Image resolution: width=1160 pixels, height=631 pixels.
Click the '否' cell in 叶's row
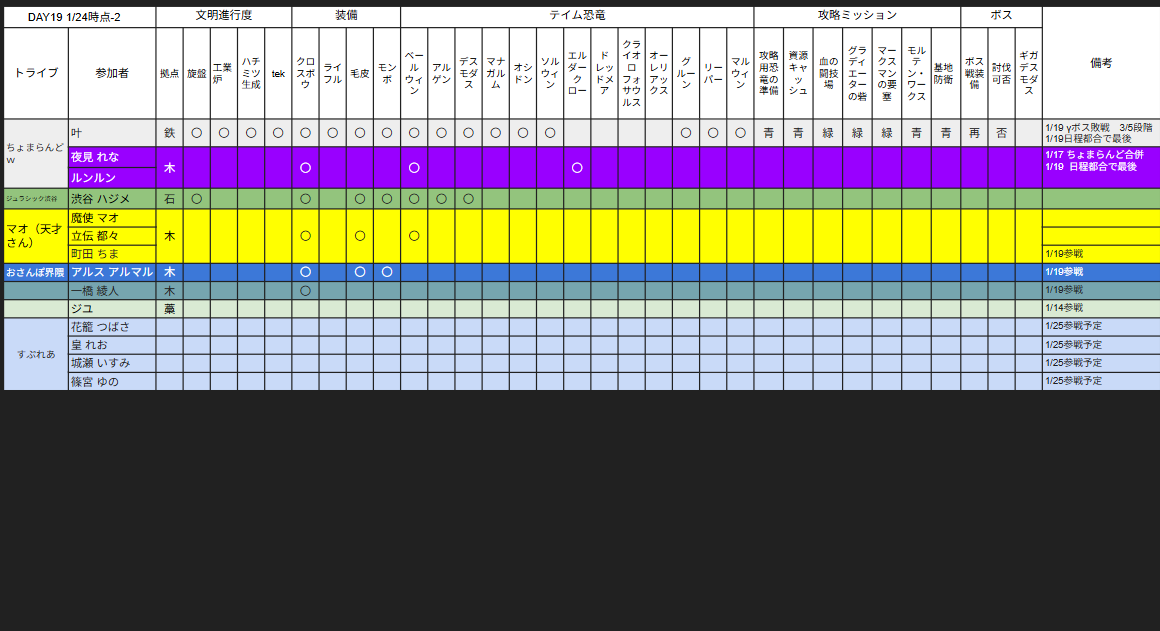point(1002,133)
